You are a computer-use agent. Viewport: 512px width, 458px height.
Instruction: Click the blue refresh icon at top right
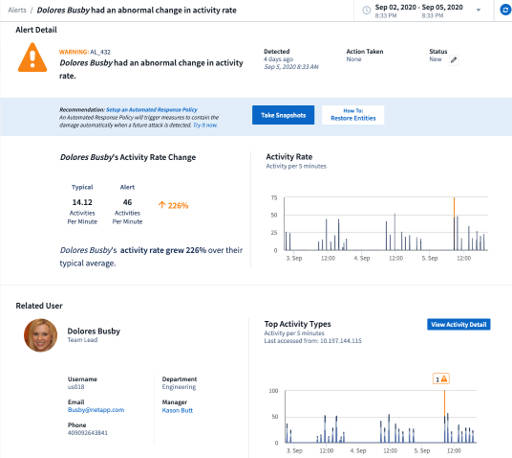(x=505, y=10)
